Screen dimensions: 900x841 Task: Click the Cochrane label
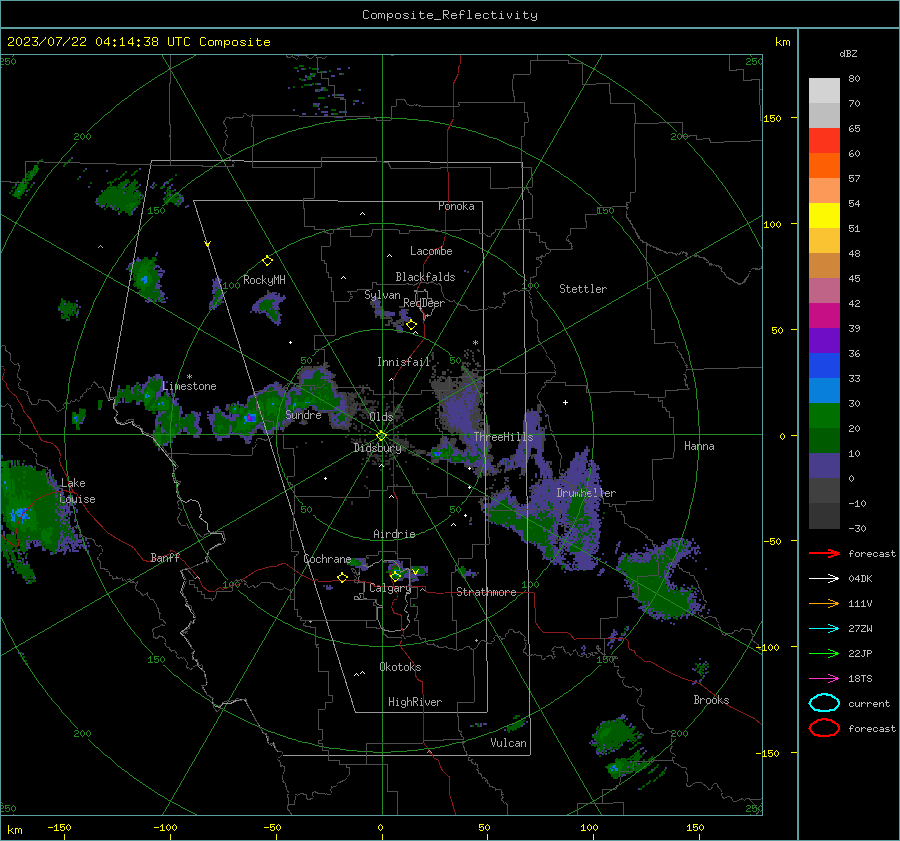[327, 559]
